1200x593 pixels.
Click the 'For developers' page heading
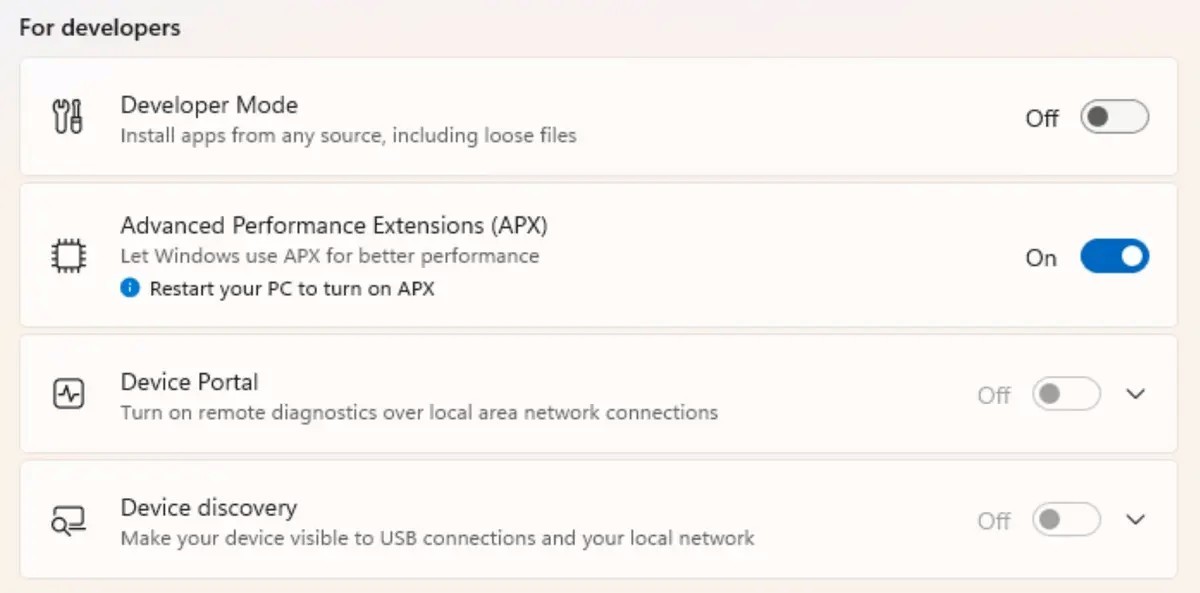point(100,28)
